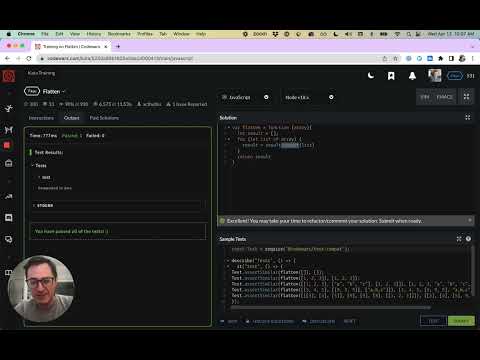
Task: Open the Kata practice sidebar icon
Action: point(9,108)
